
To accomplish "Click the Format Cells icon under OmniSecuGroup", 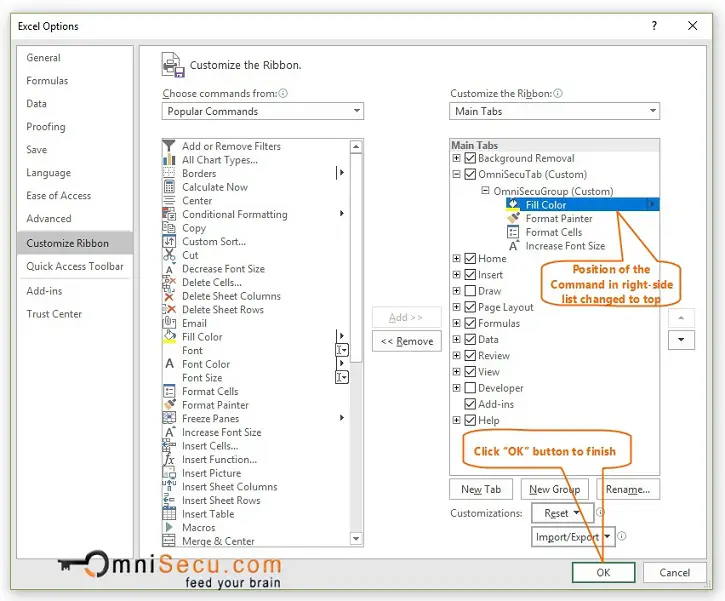I will tap(513, 232).
